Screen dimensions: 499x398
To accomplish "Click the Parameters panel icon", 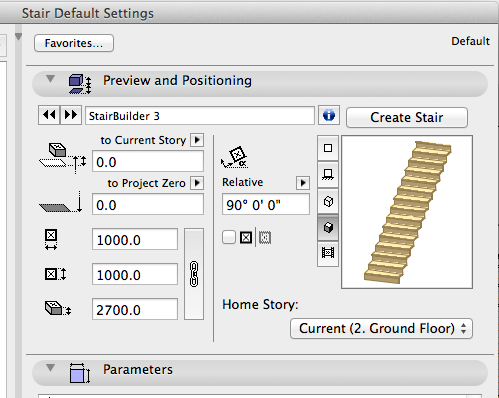I will pos(80,373).
